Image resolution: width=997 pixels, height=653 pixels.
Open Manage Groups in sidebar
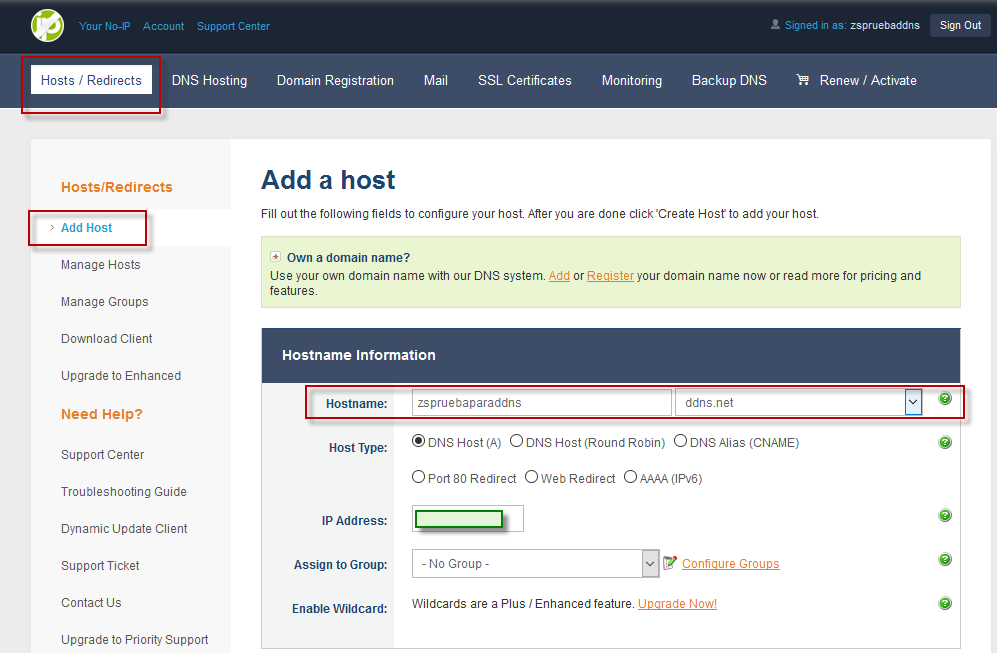coord(104,301)
